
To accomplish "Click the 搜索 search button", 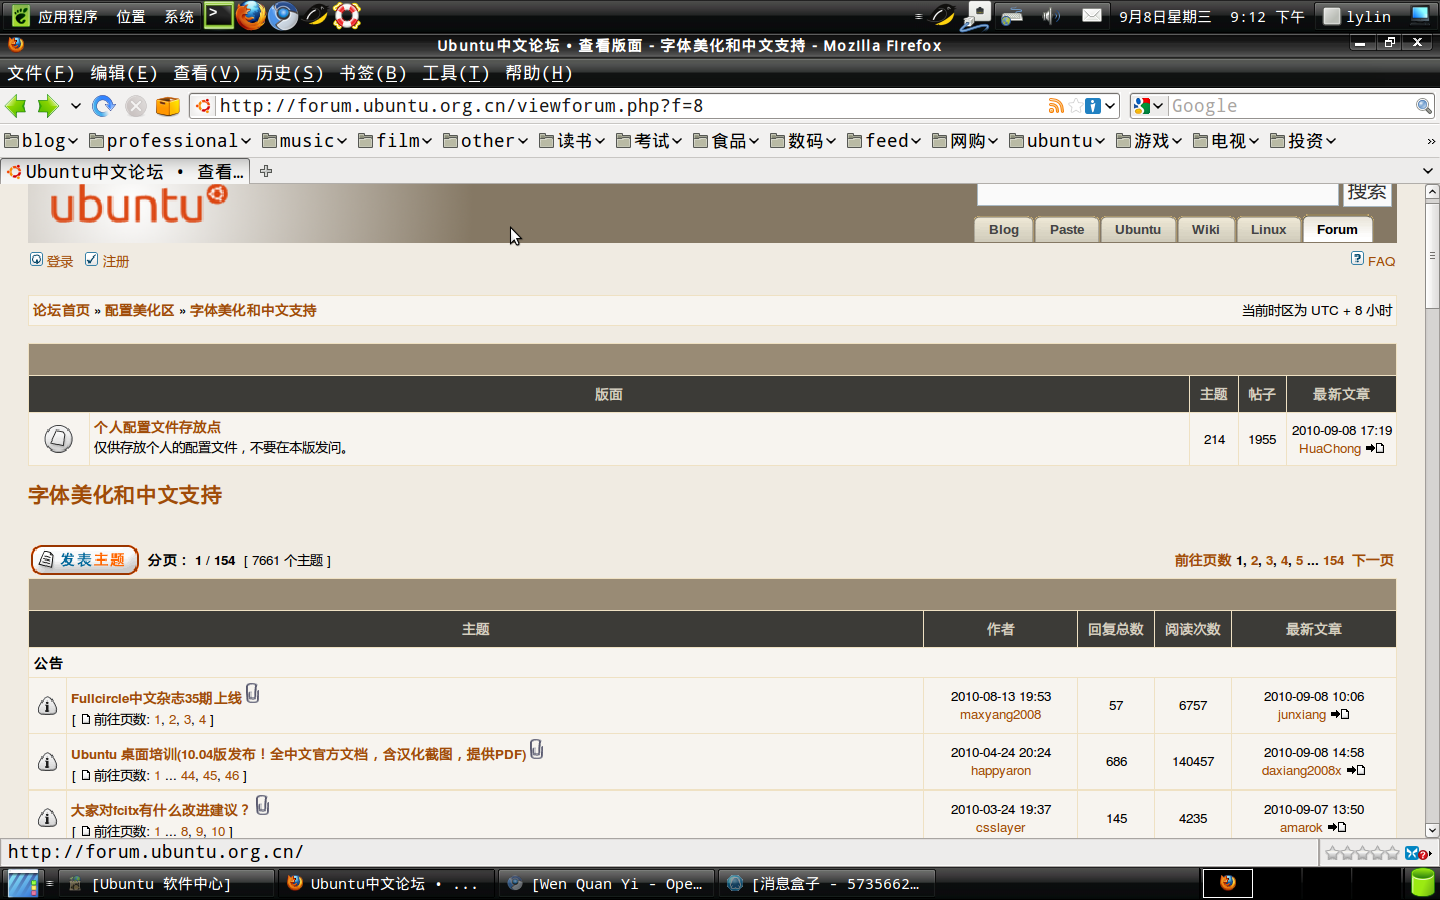I will tap(1366, 192).
